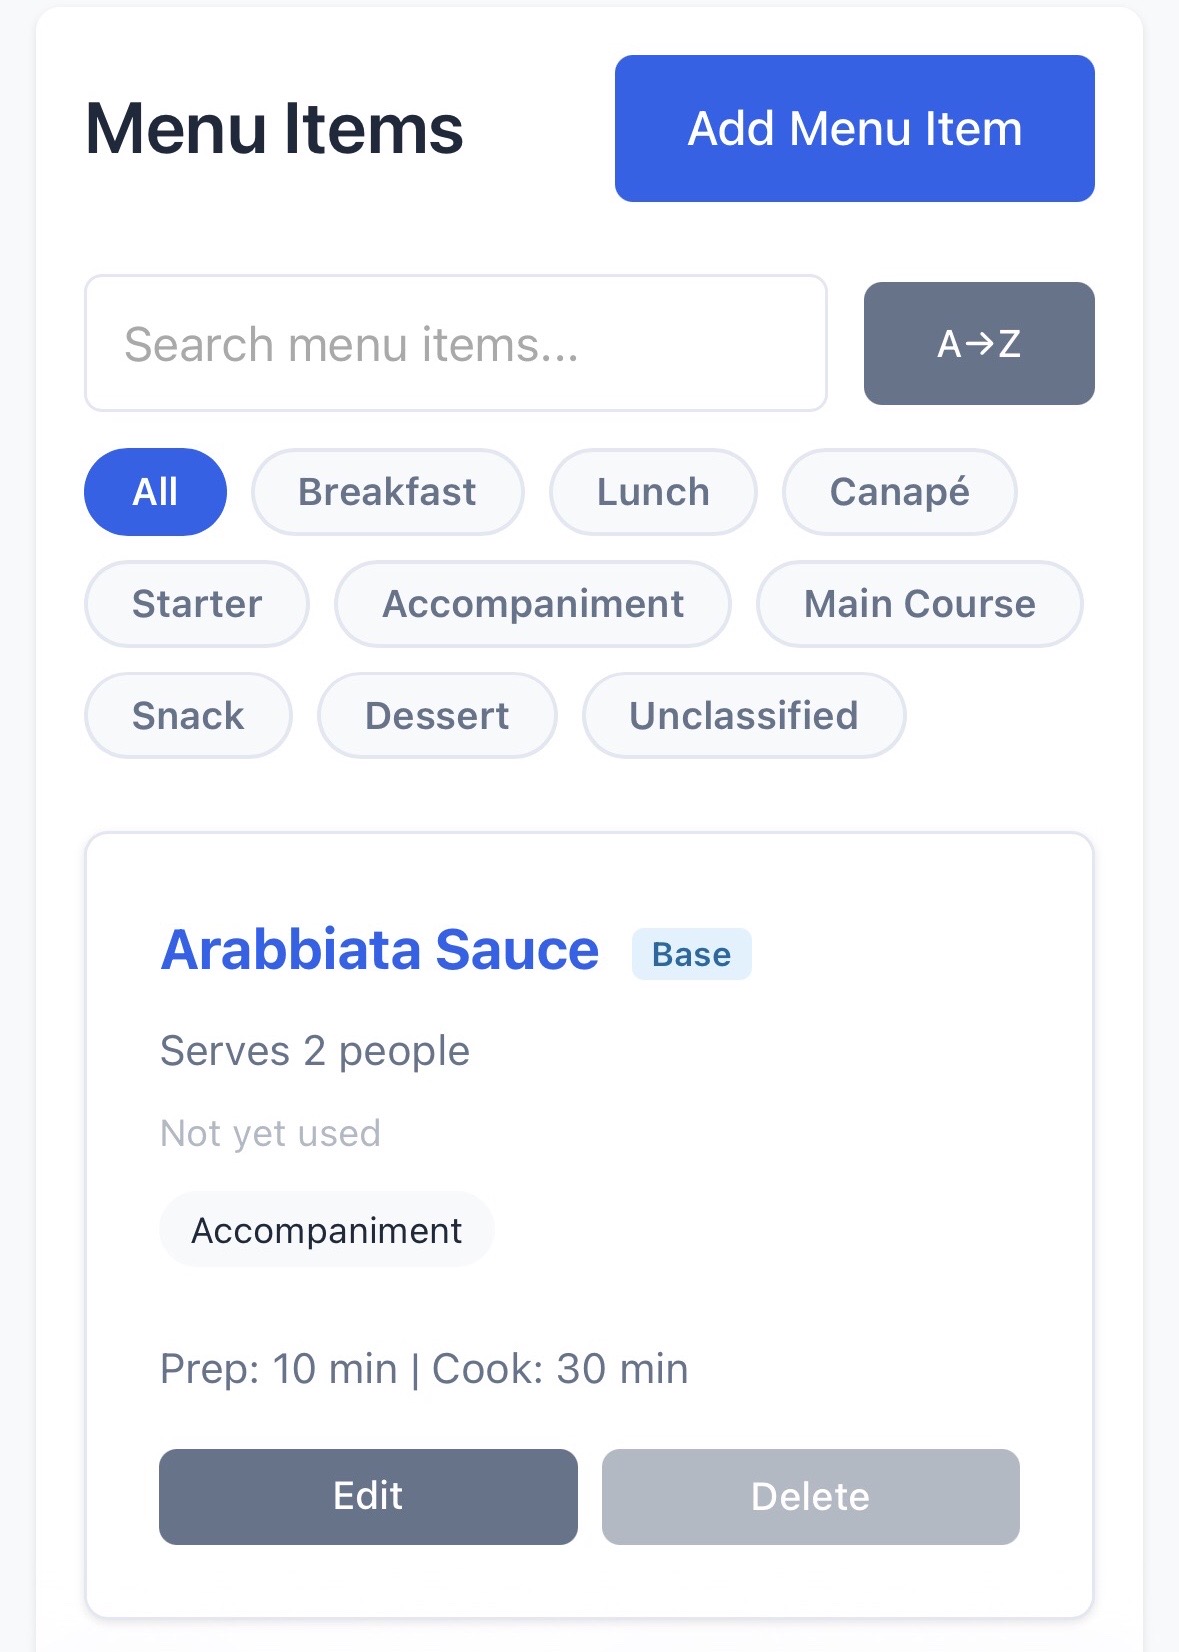Viewport: 1179px width, 1652px height.
Task: Click the Menu Items page heading
Action: point(274,129)
